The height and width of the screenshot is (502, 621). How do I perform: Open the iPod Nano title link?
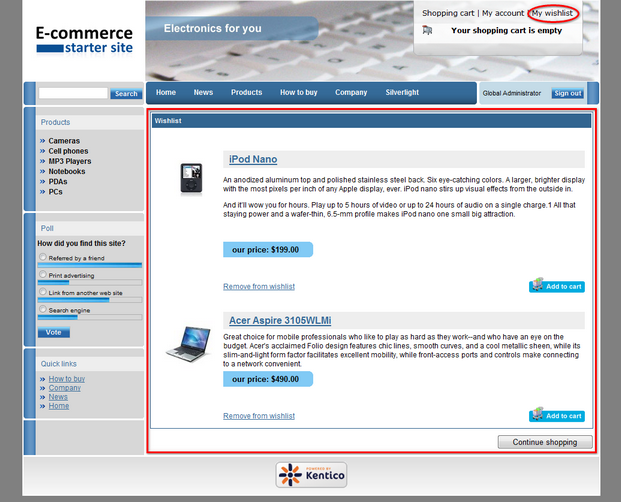pos(253,159)
